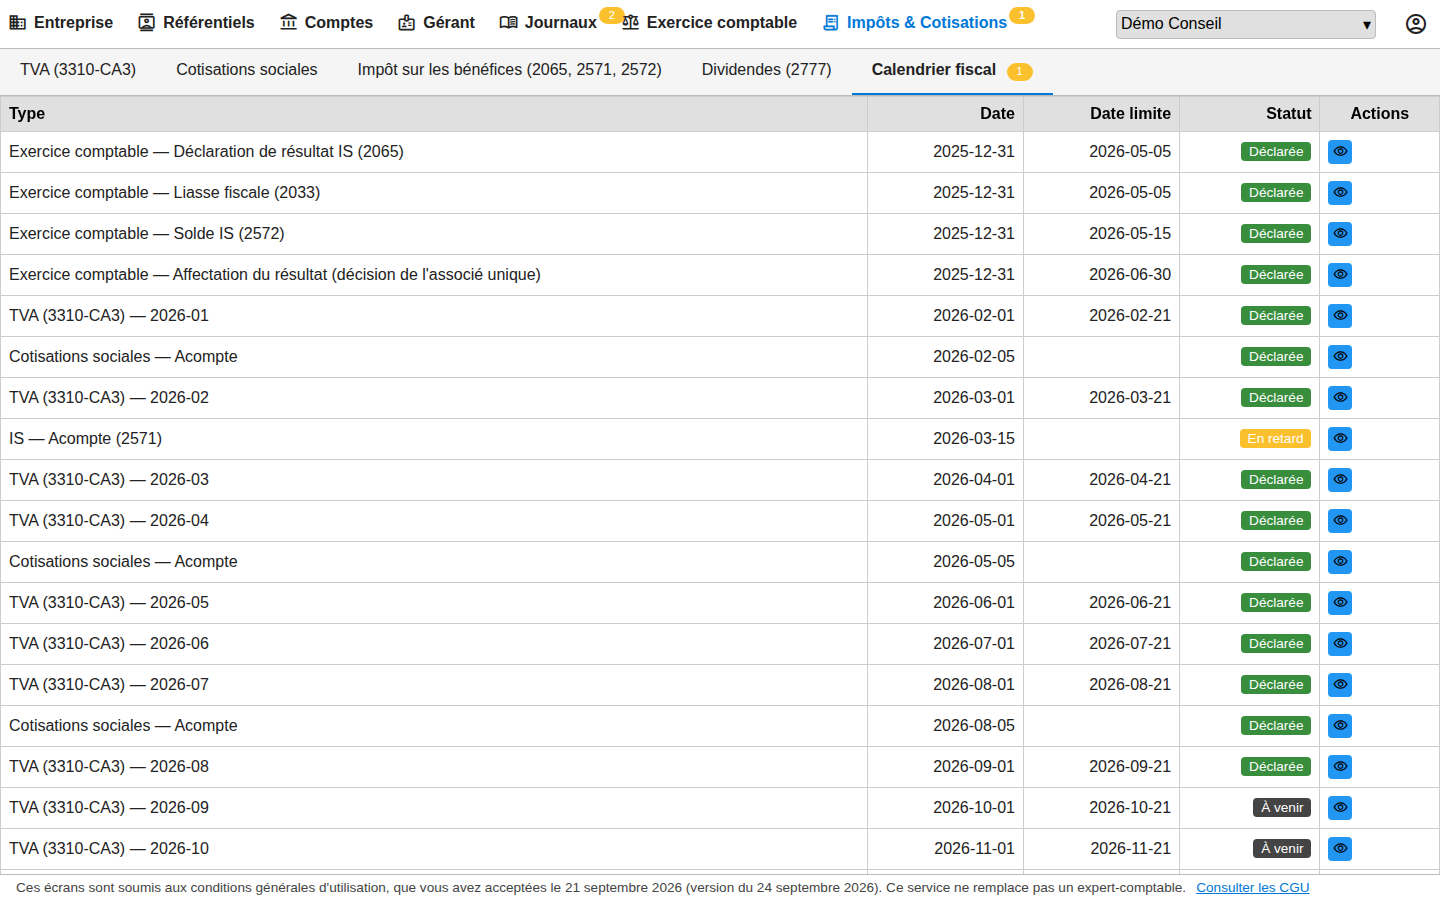Click the En retard status badge
The height and width of the screenshot is (900, 1440).
coord(1275,439)
